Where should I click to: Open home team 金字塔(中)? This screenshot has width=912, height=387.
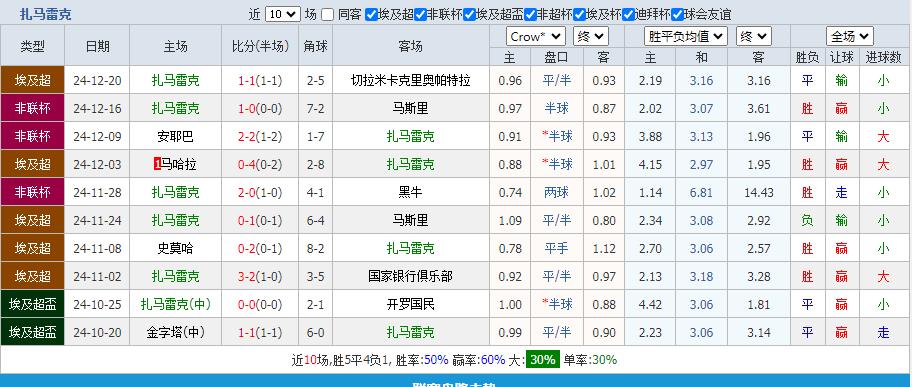[x=176, y=332]
